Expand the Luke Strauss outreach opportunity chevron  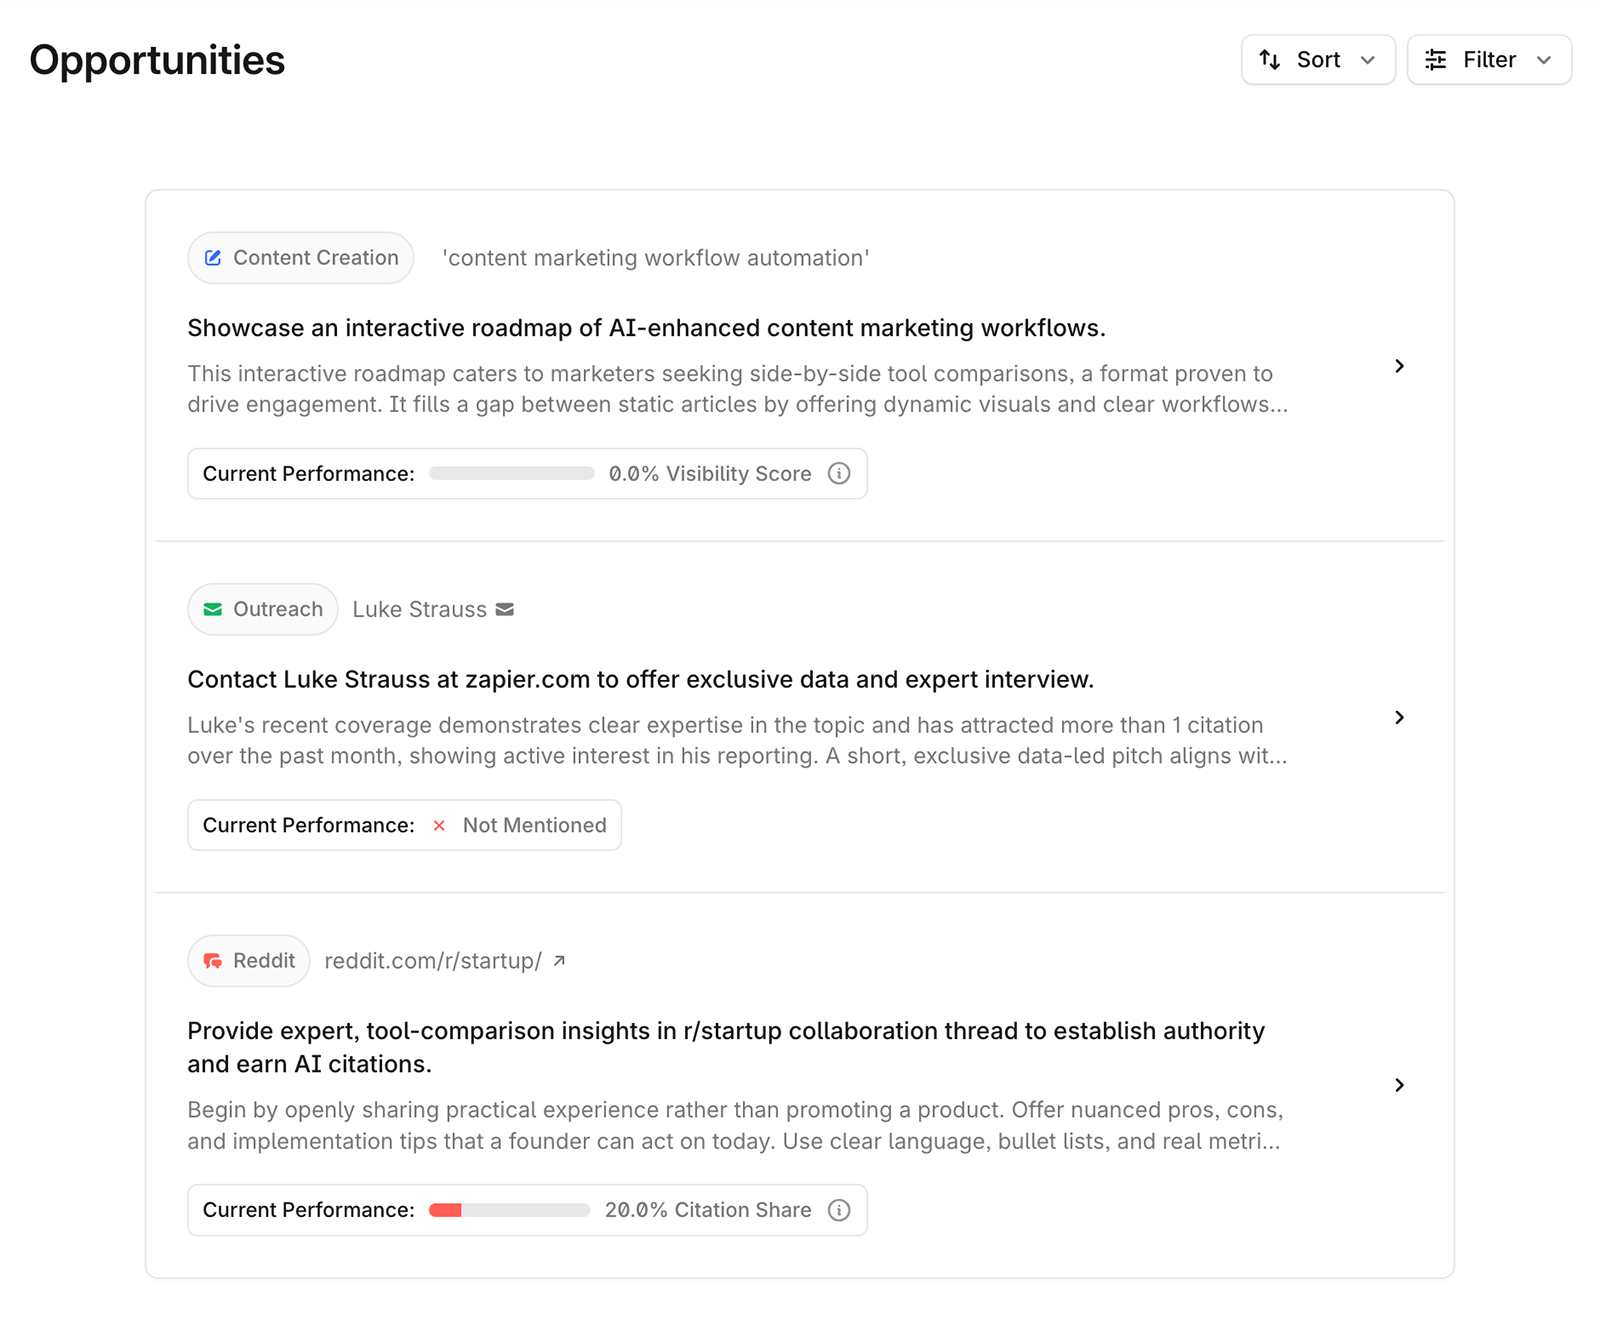1399,717
